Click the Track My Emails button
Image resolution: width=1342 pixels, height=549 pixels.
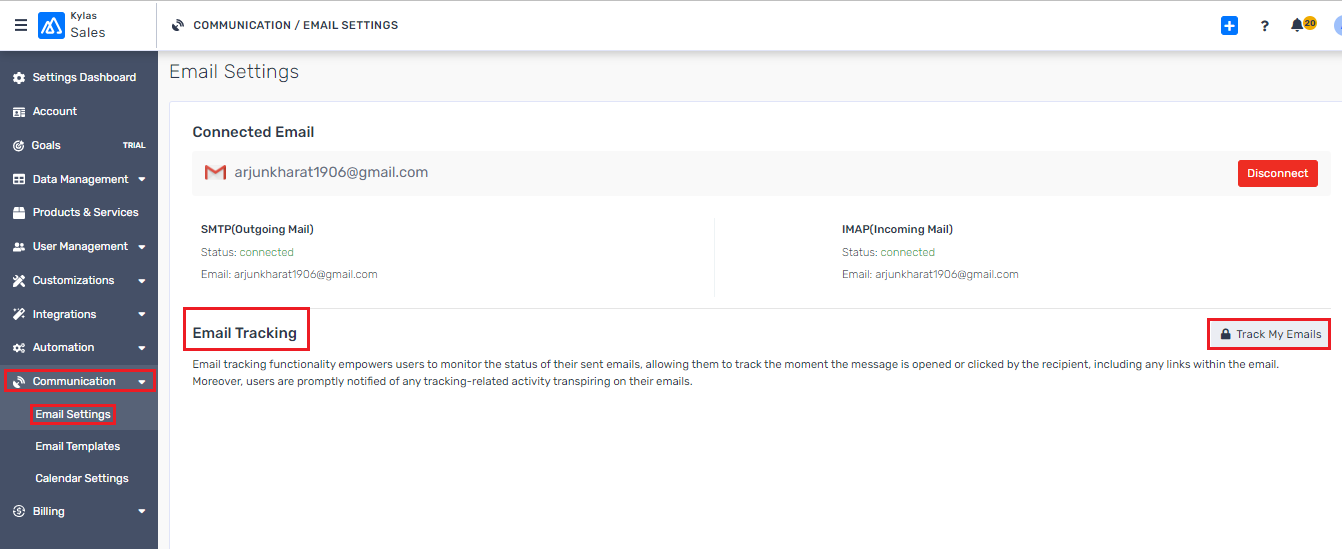click(x=1270, y=334)
